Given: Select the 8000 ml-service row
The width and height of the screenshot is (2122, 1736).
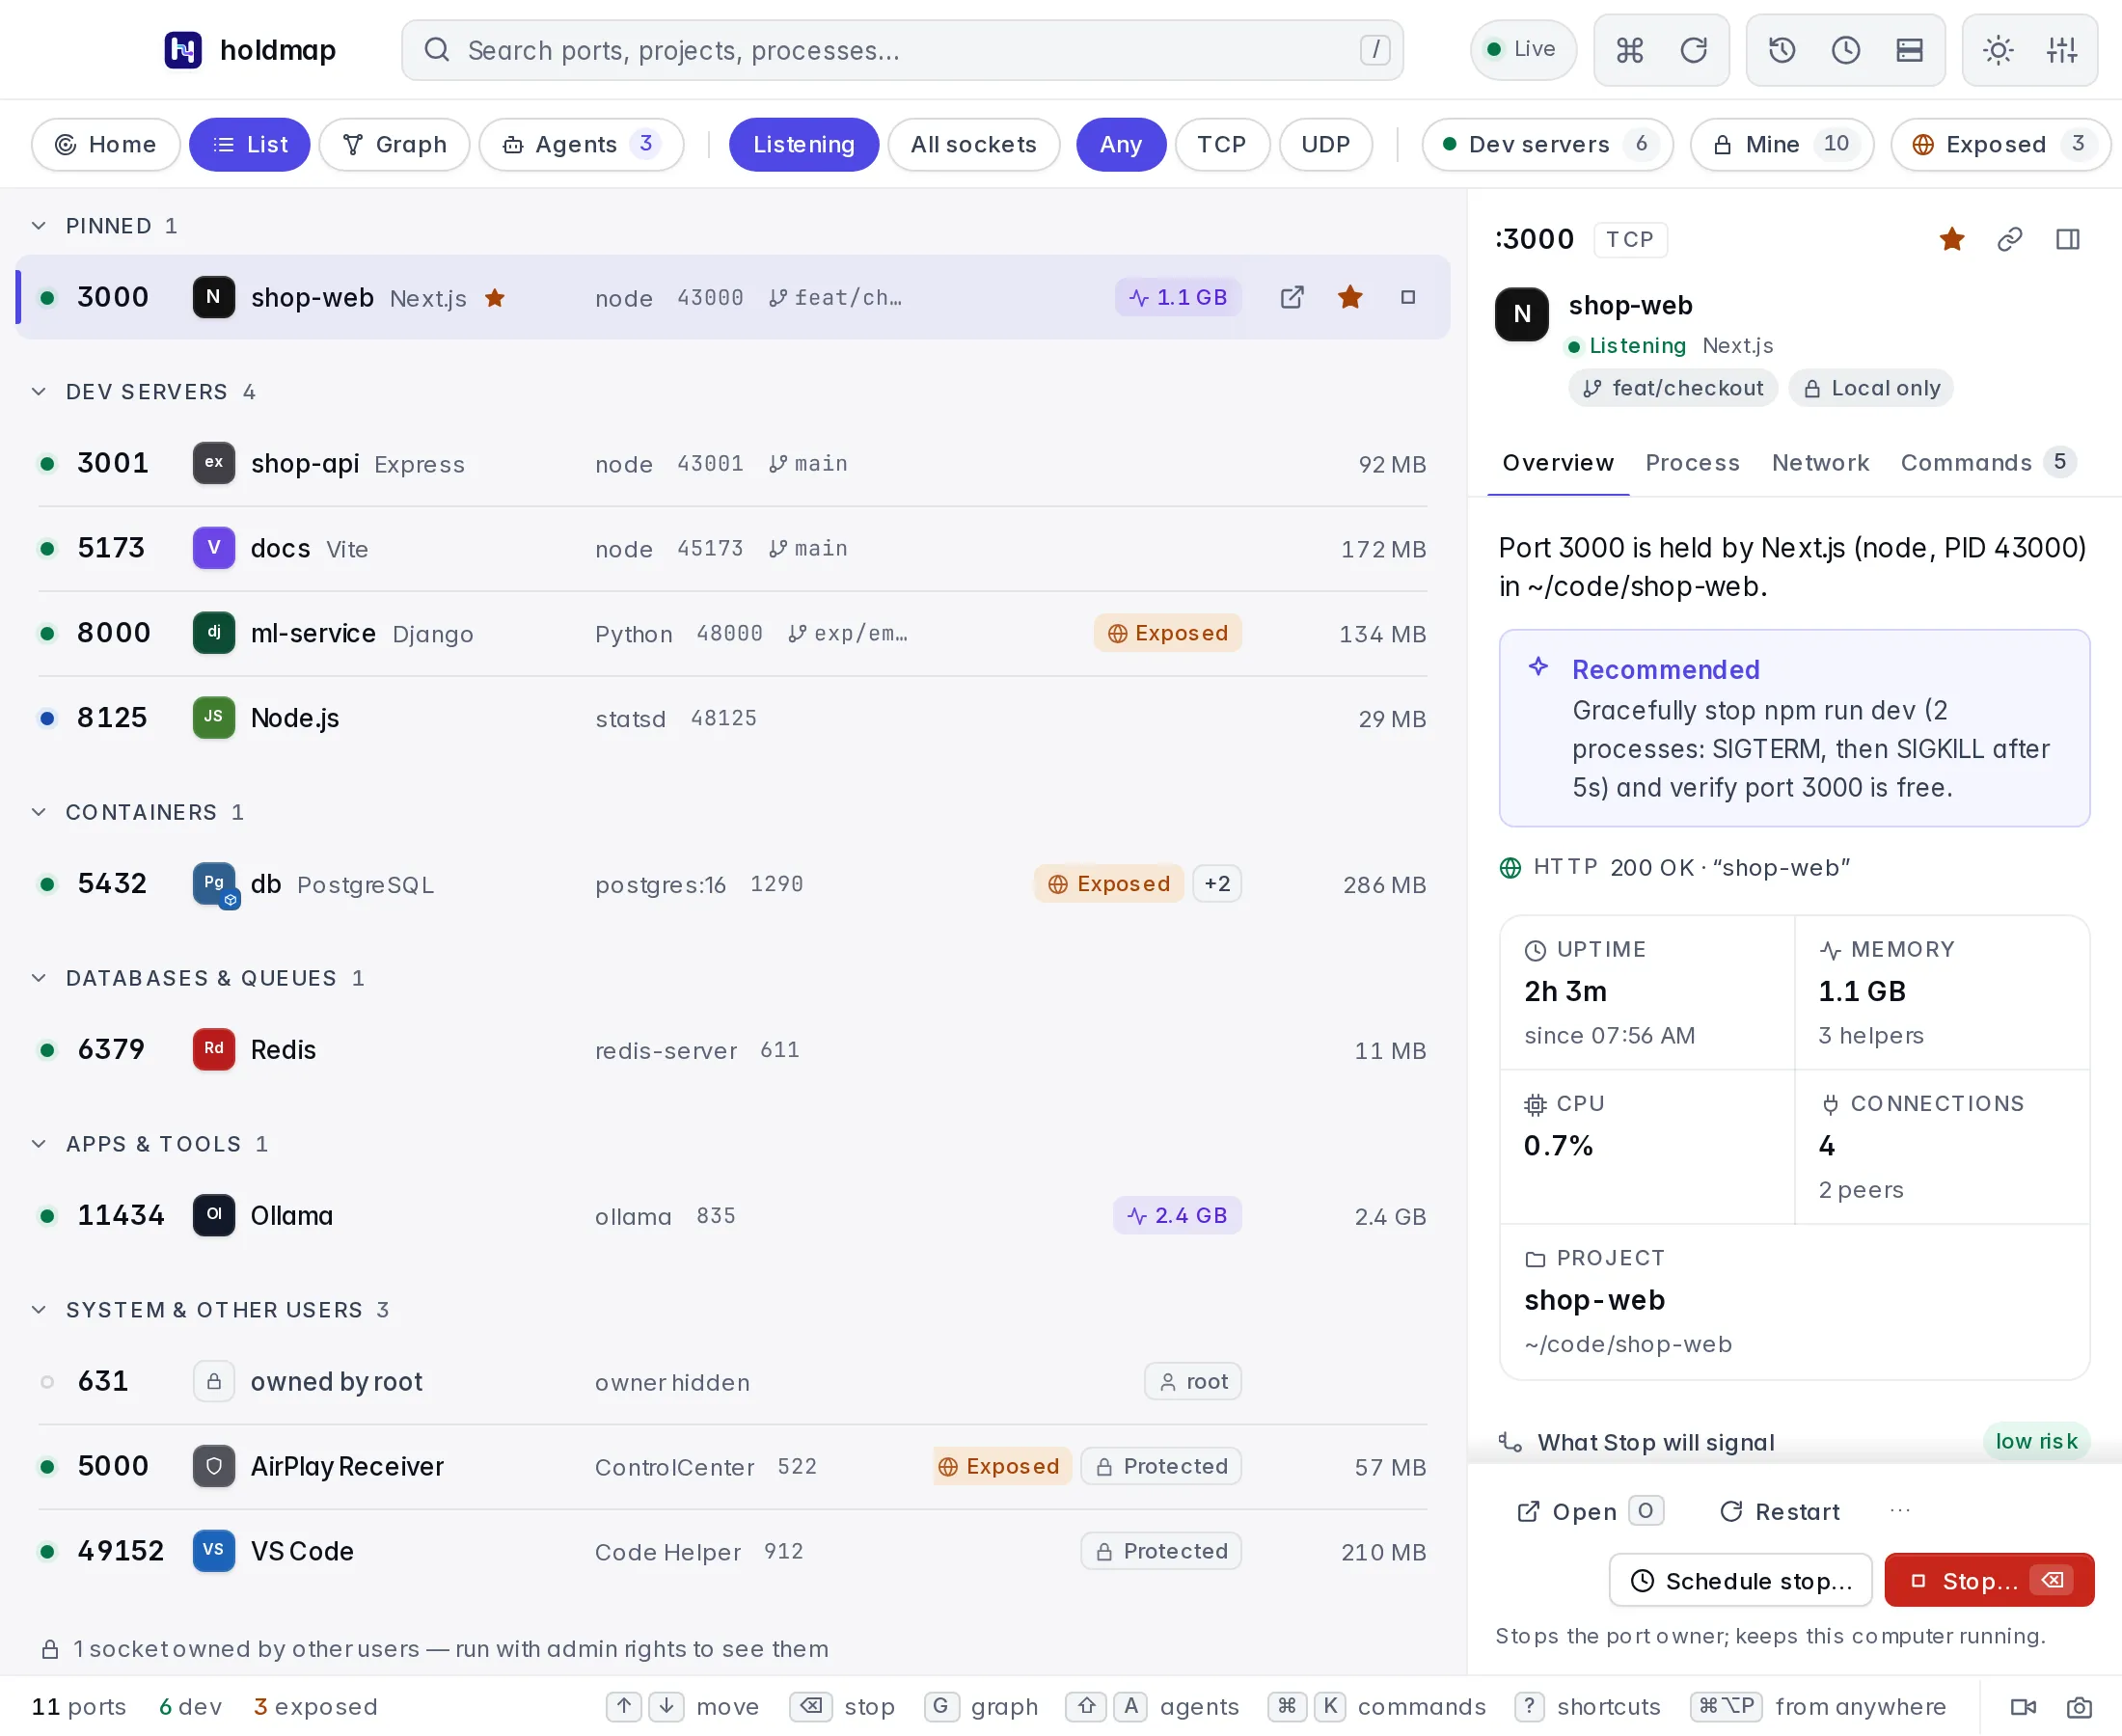Looking at the screenshot, I should pos(732,633).
